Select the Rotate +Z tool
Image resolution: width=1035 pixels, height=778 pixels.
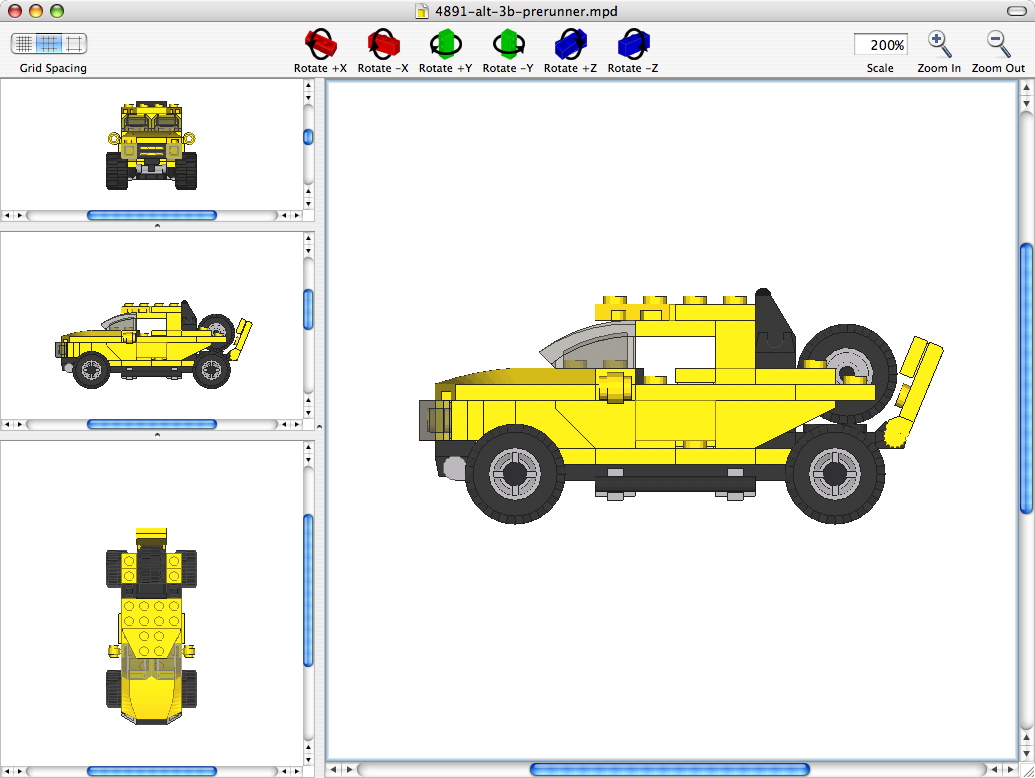[569, 44]
